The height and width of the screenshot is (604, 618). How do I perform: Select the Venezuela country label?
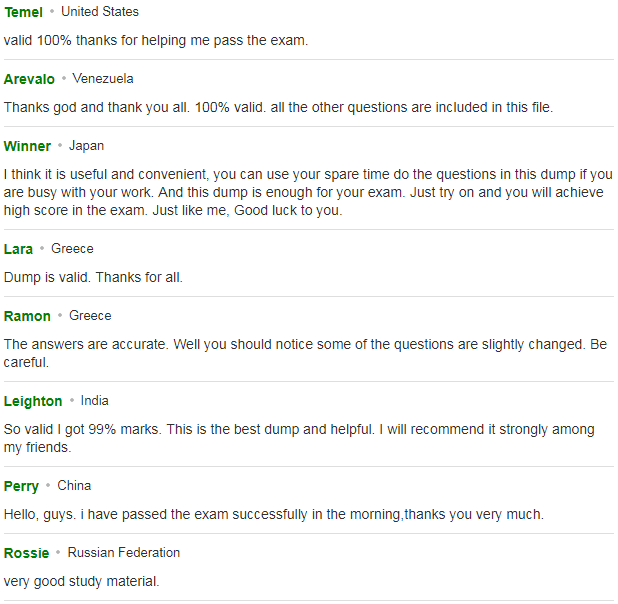point(103,79)
